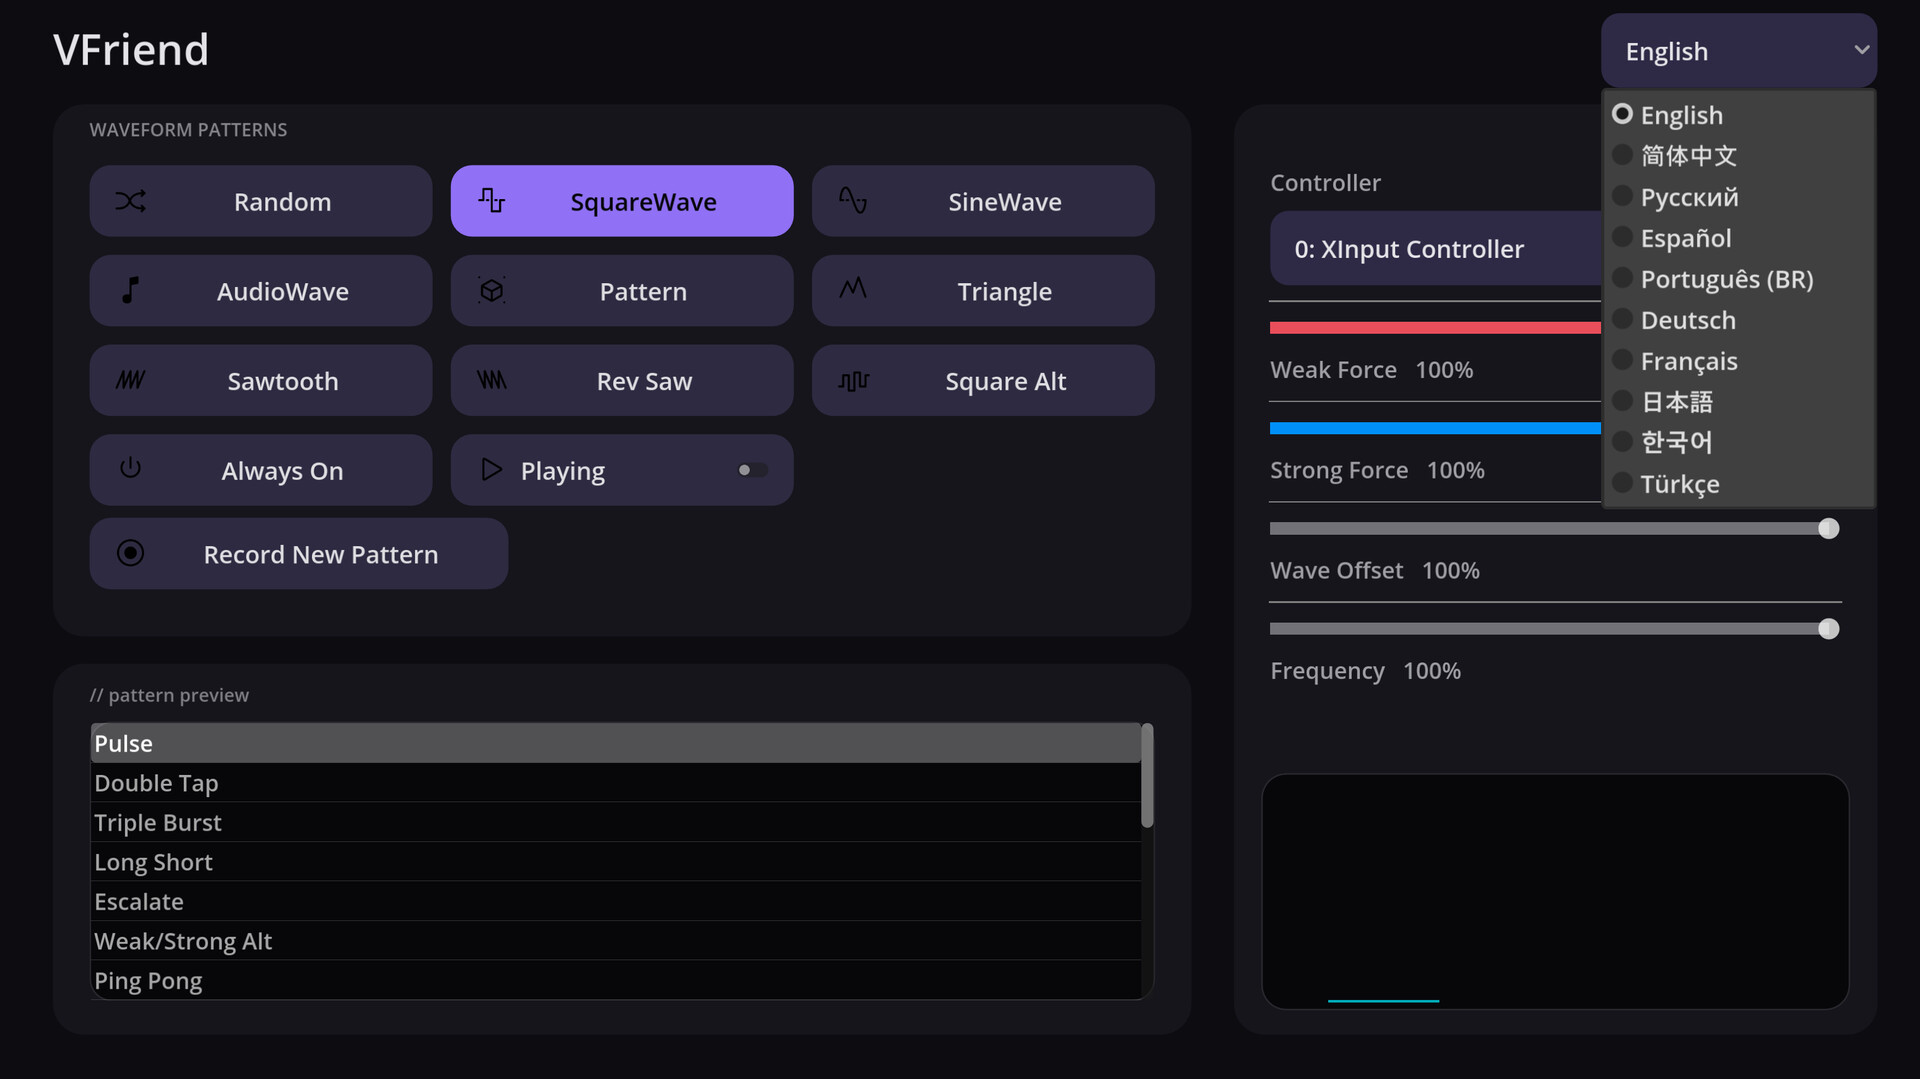This screenshot has width=1920, height=1079.
Task: Select the Ping Pong pattern row
Action: pos(616,980)
